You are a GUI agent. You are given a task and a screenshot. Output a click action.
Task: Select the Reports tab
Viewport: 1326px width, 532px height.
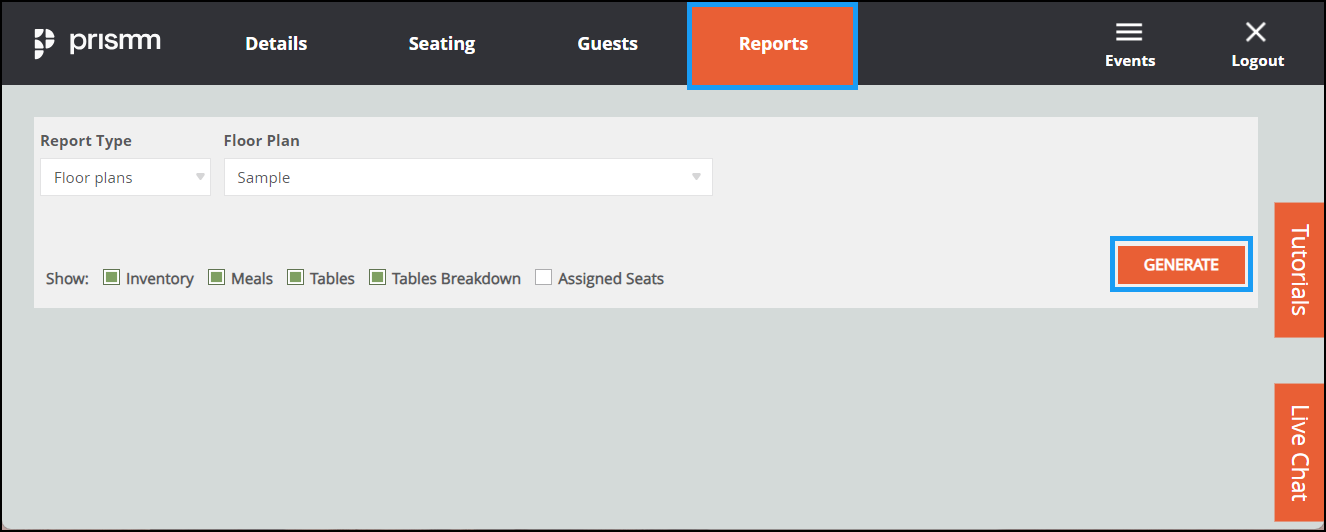pos(773,45)
